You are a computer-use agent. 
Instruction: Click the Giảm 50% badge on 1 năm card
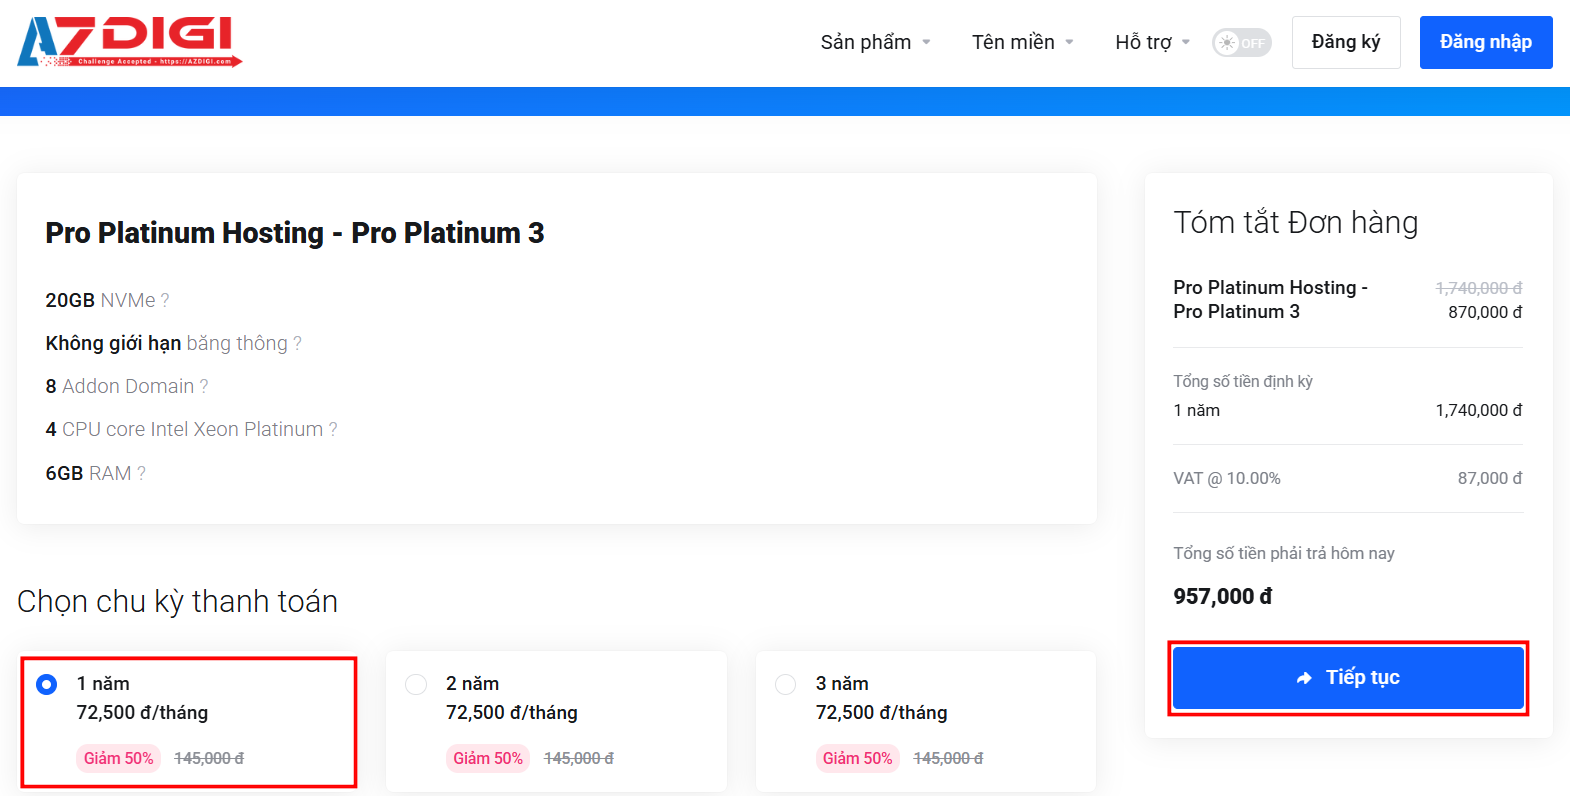click(x=119, y=759)
